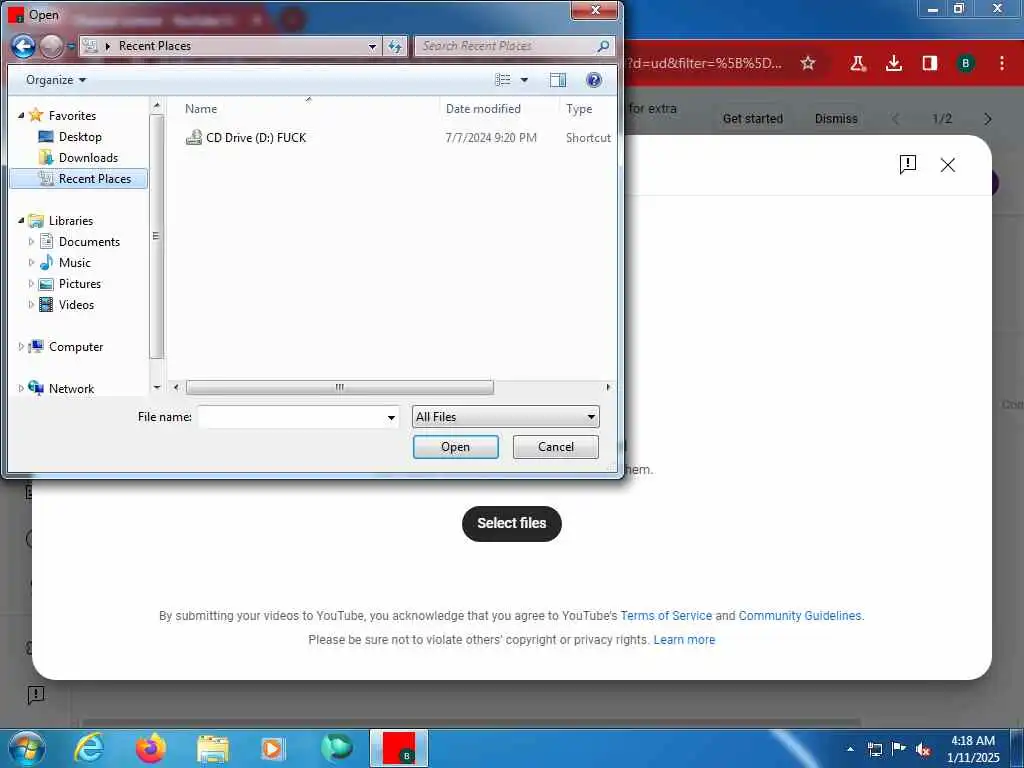Image resolution: width=1024 pixels, height=768 pixels.
Task: Open the browser downloads icon
Action: click(x=894, y=63)
